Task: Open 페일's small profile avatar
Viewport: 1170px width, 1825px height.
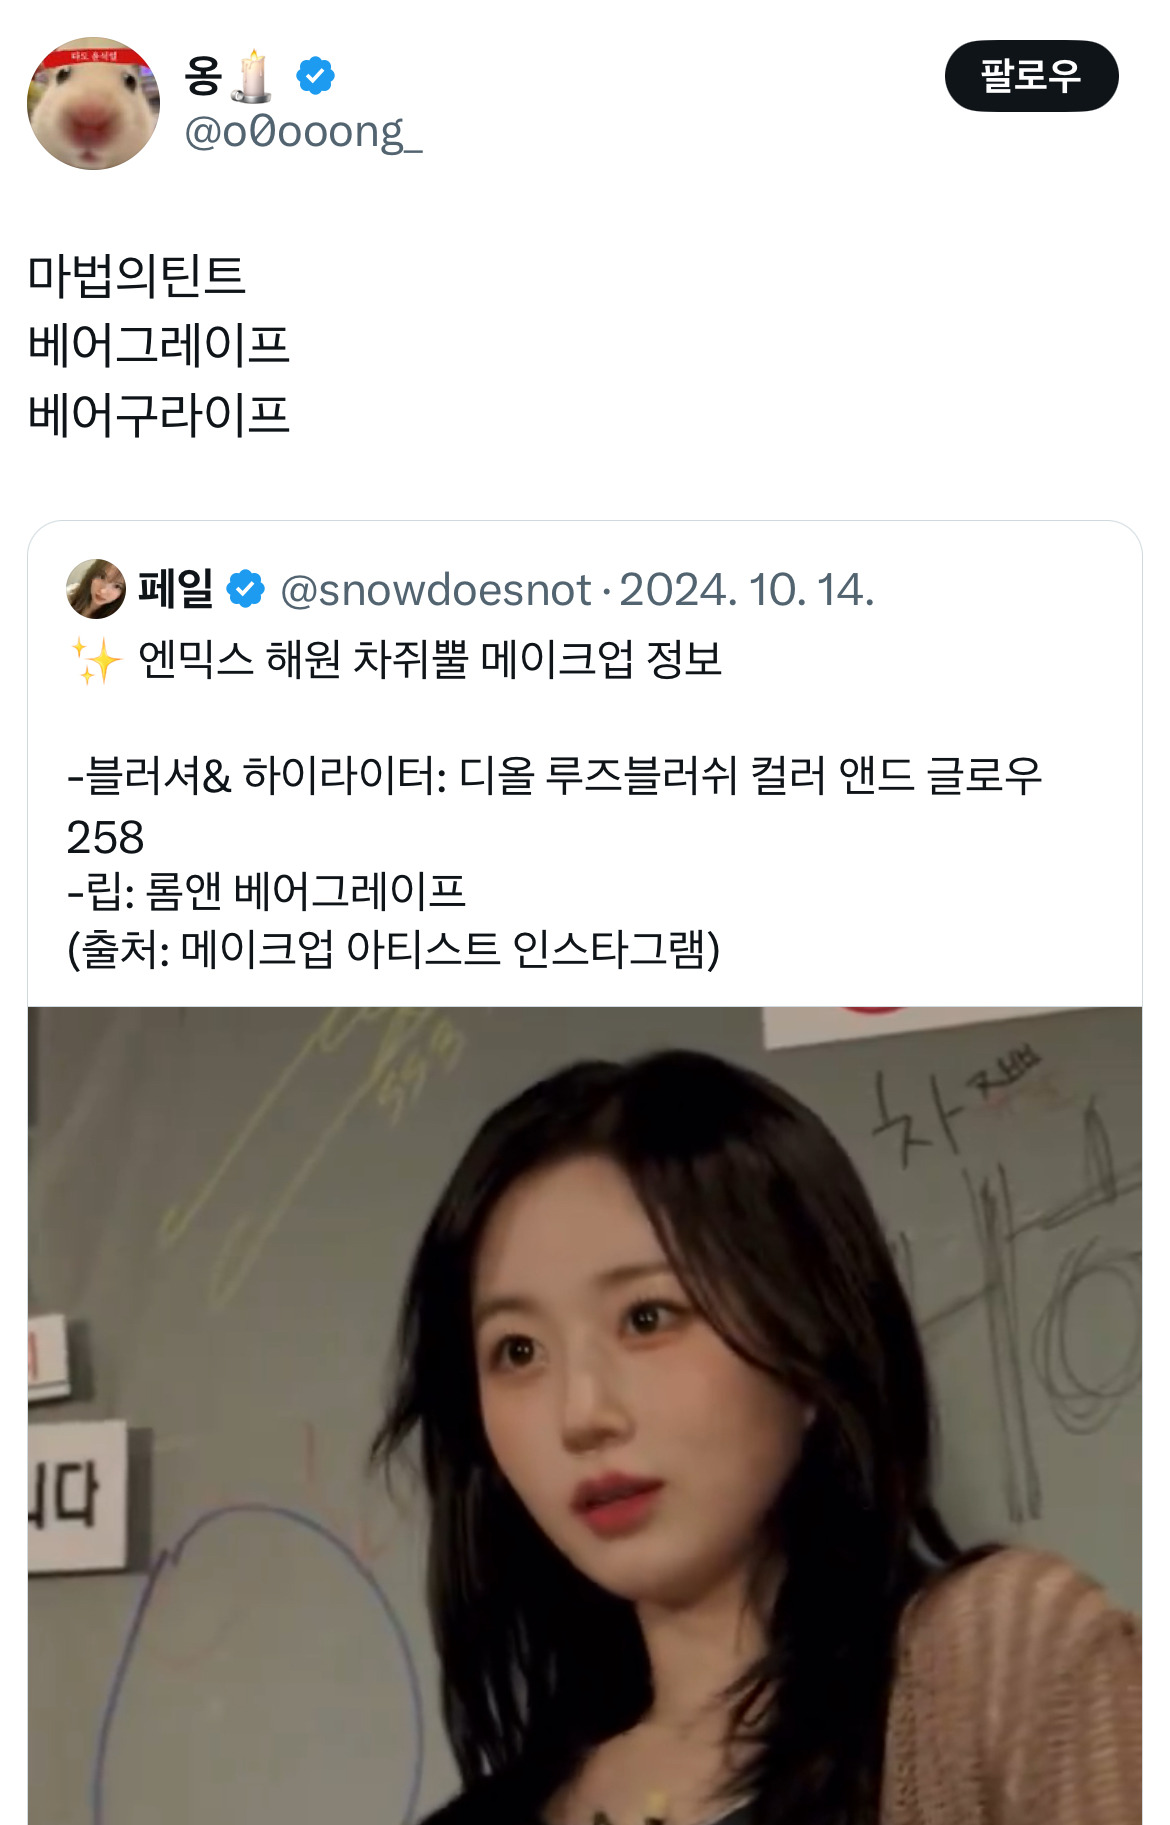Action: tap(96, 589)
